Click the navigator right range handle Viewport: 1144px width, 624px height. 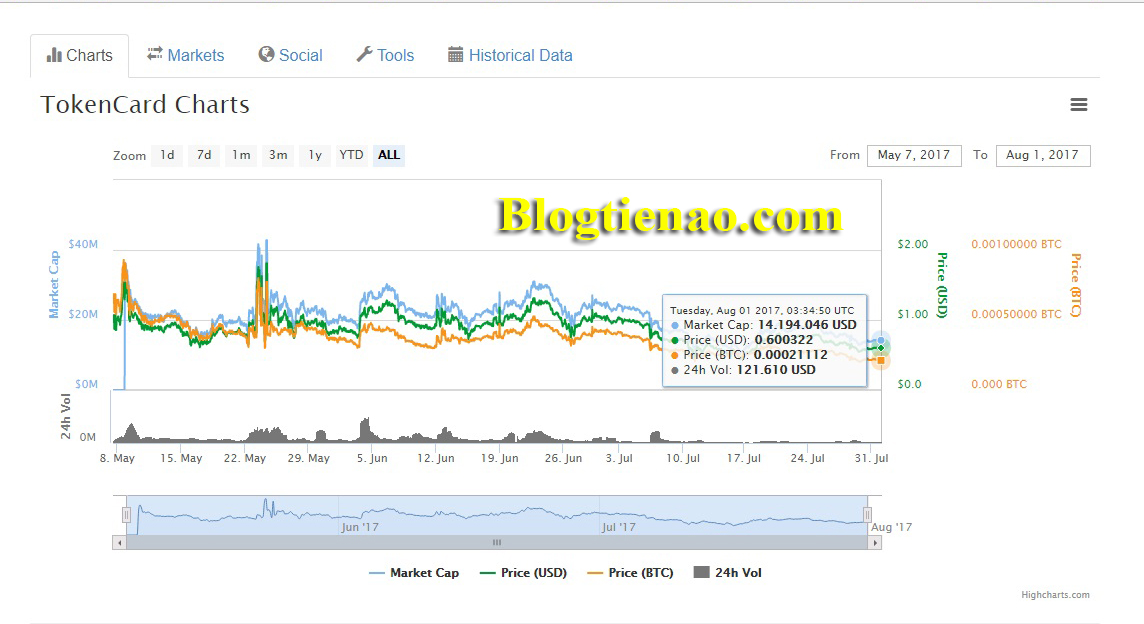(x=867, y=515)
